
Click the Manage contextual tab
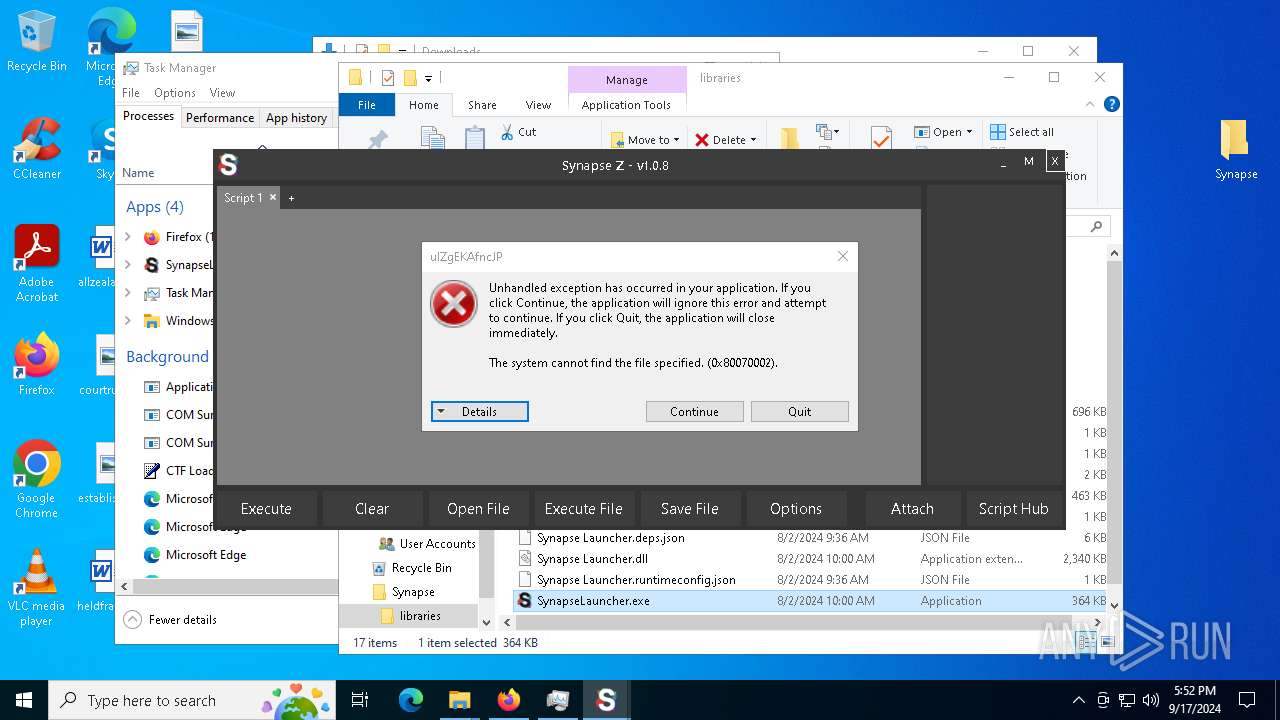point(626,80)
